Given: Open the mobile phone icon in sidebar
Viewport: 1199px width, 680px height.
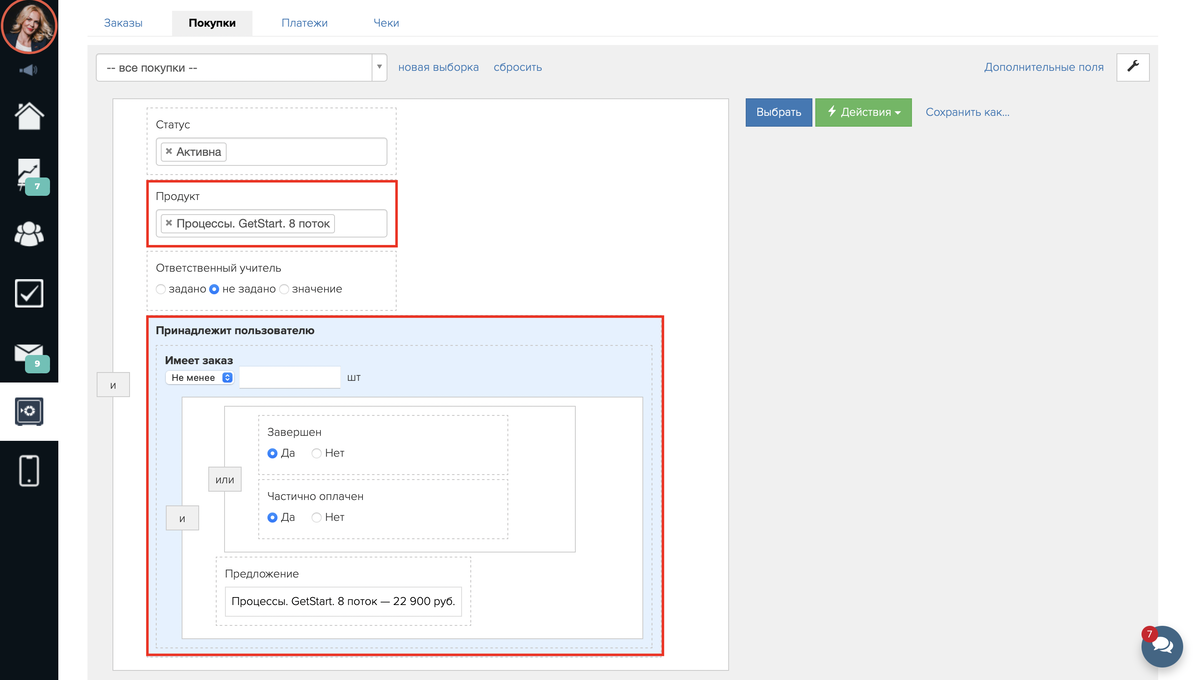Looking at the screenshot, I should 29,470.
